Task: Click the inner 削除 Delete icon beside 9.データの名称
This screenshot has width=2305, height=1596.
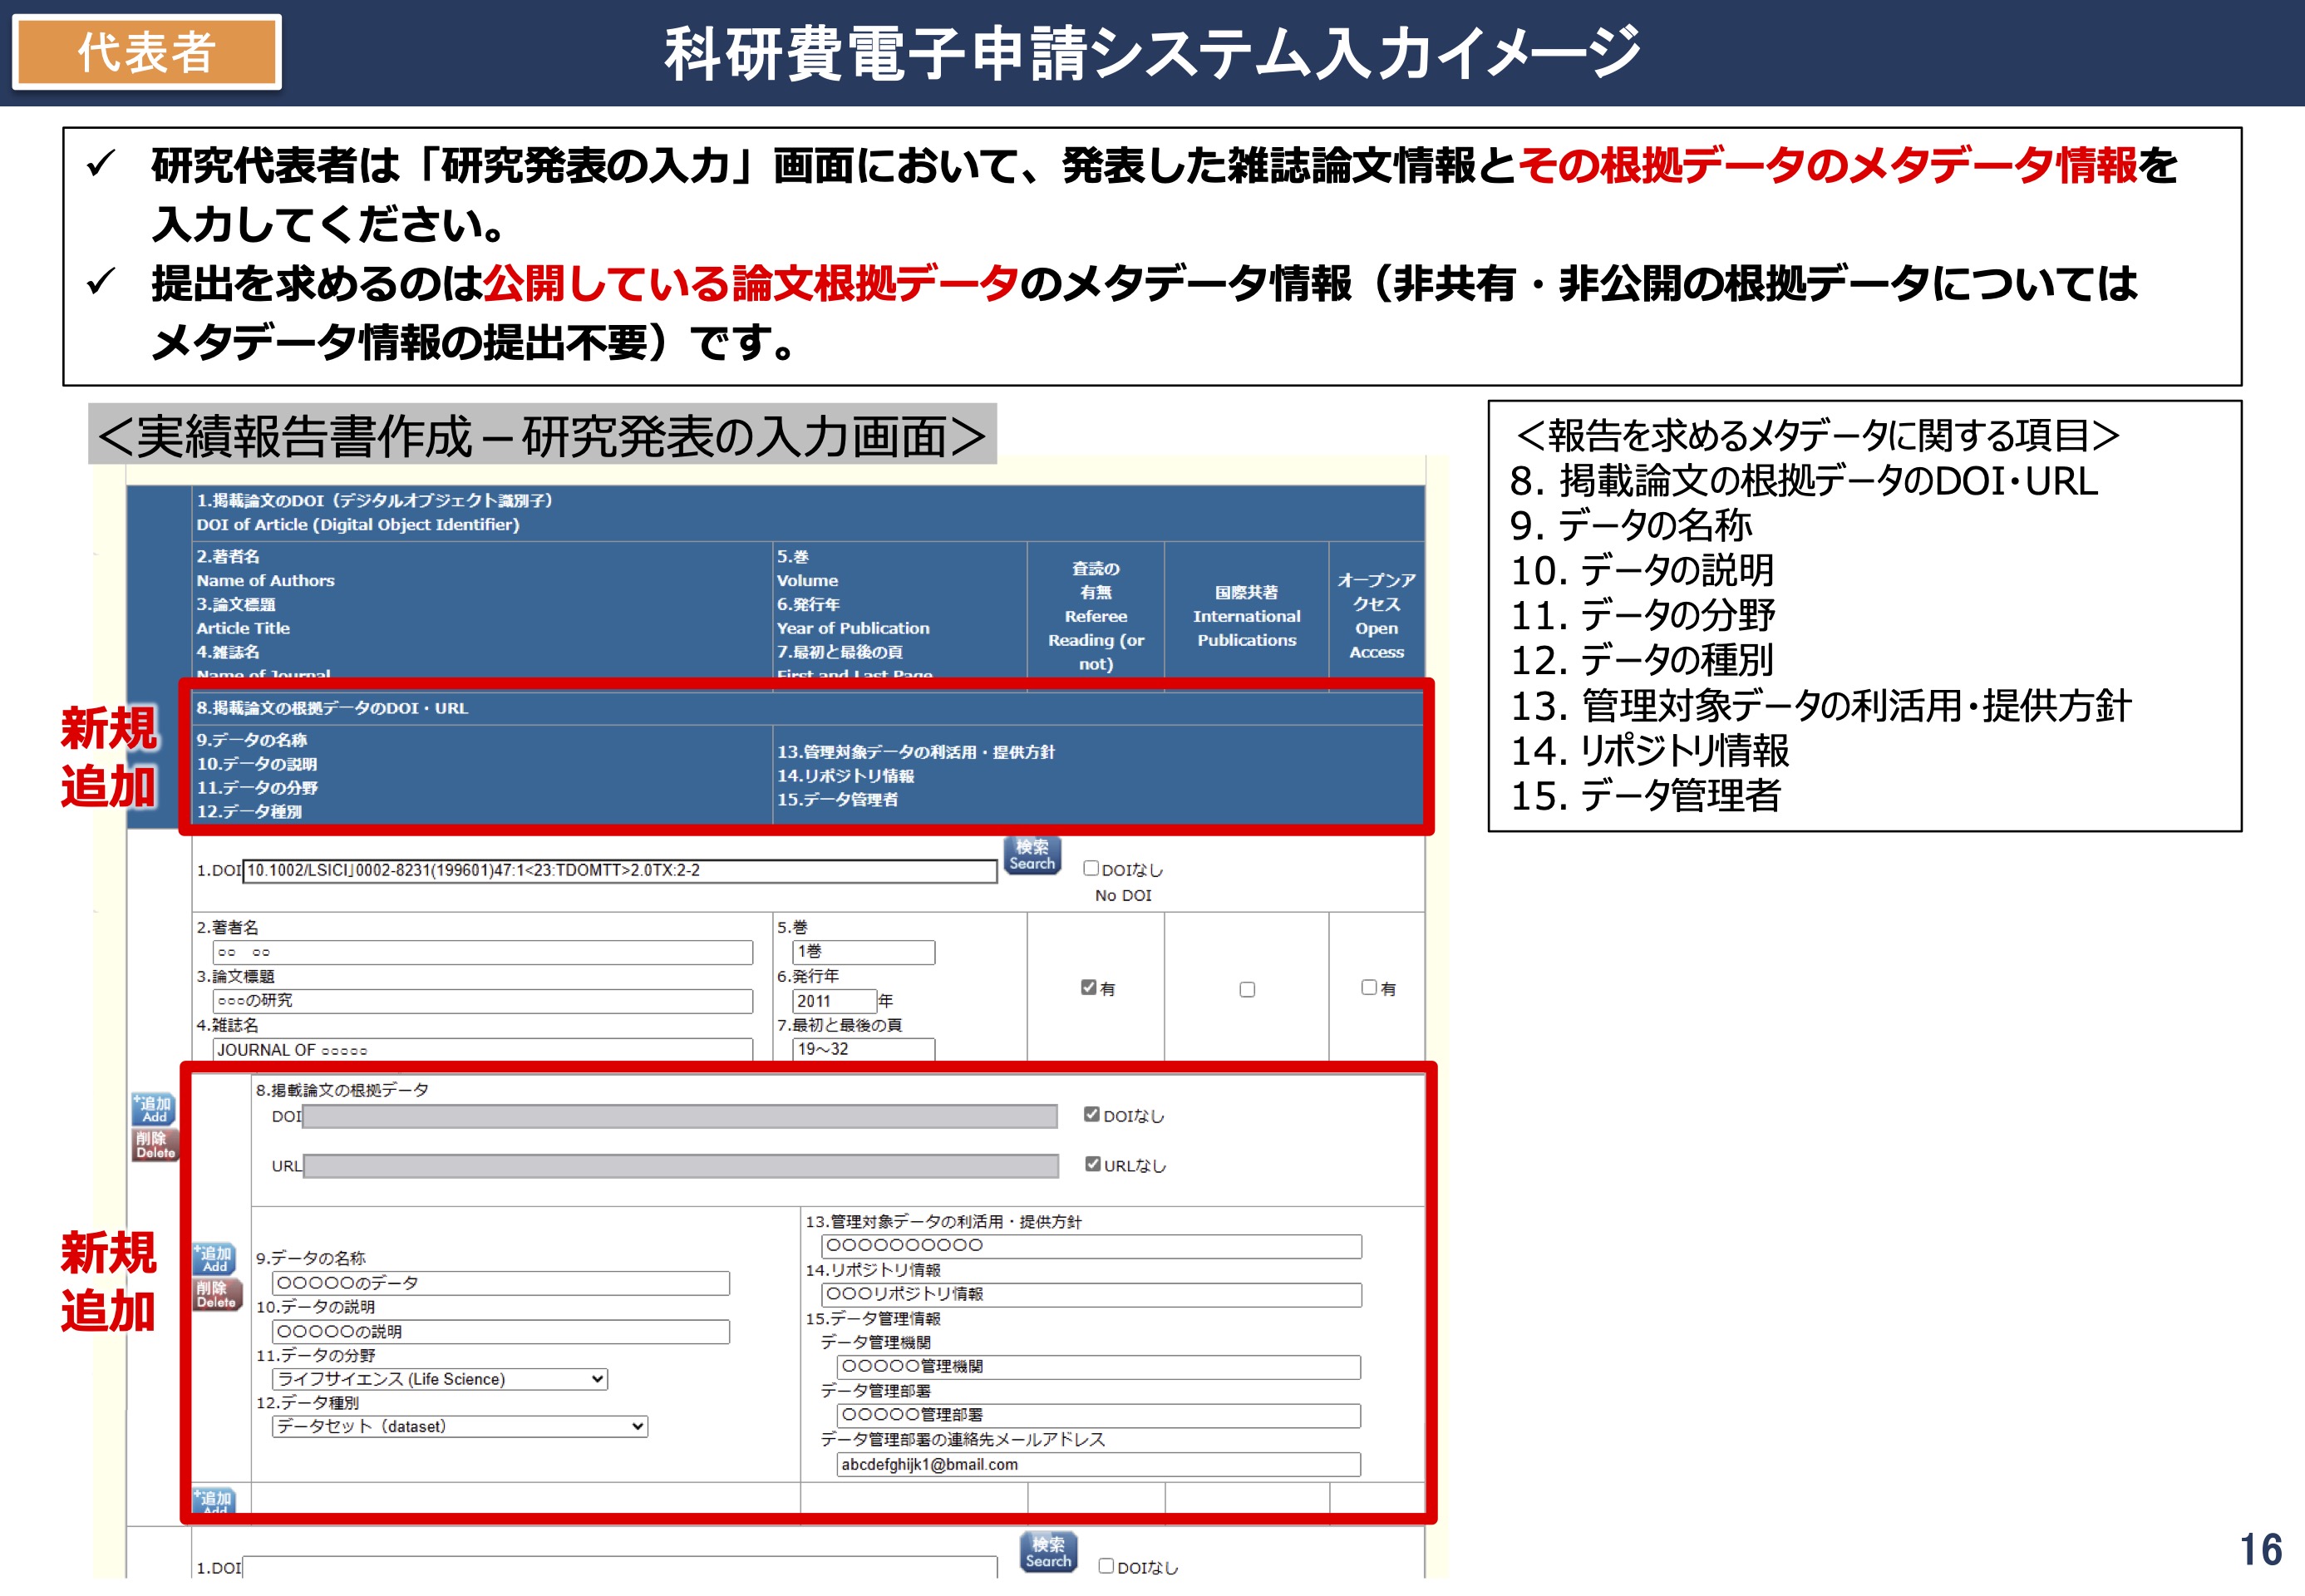Action: (215, 1295)
